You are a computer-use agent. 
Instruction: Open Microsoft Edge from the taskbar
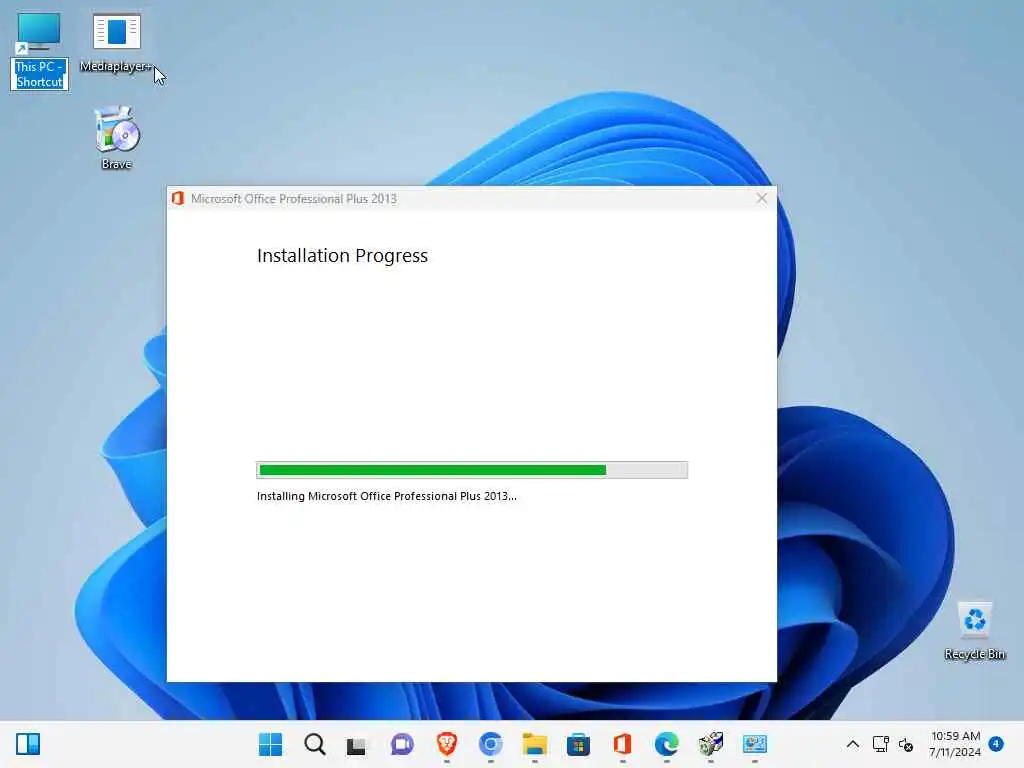(x=667, y=744)
